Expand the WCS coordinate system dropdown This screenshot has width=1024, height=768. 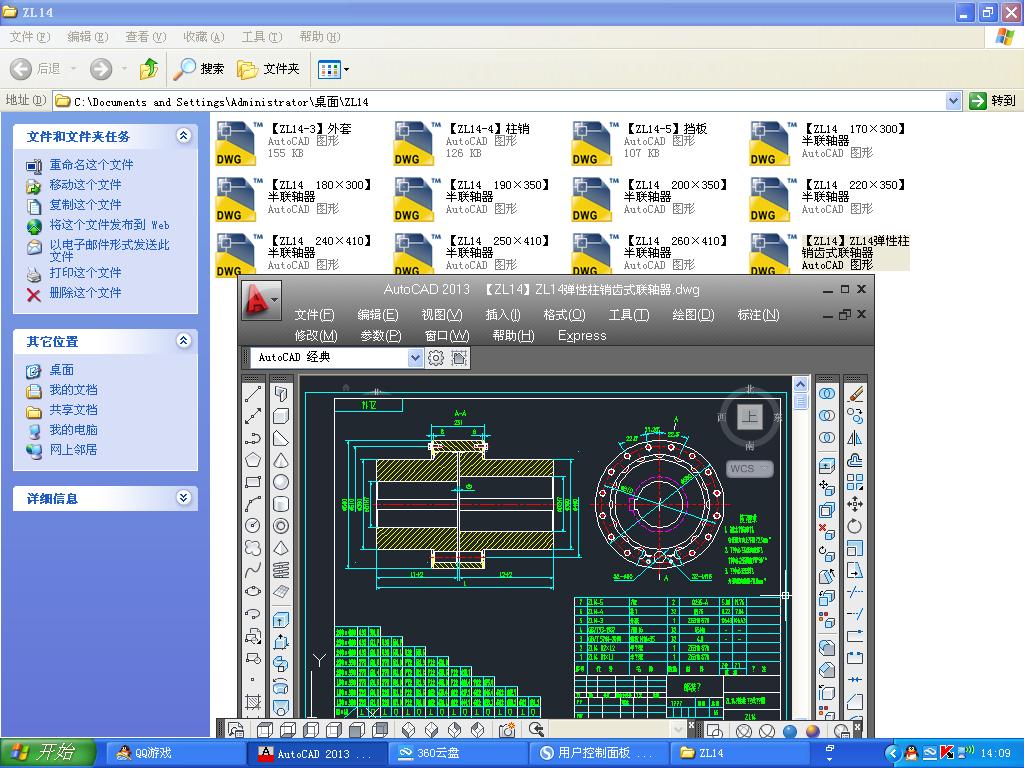click(765, 468)
